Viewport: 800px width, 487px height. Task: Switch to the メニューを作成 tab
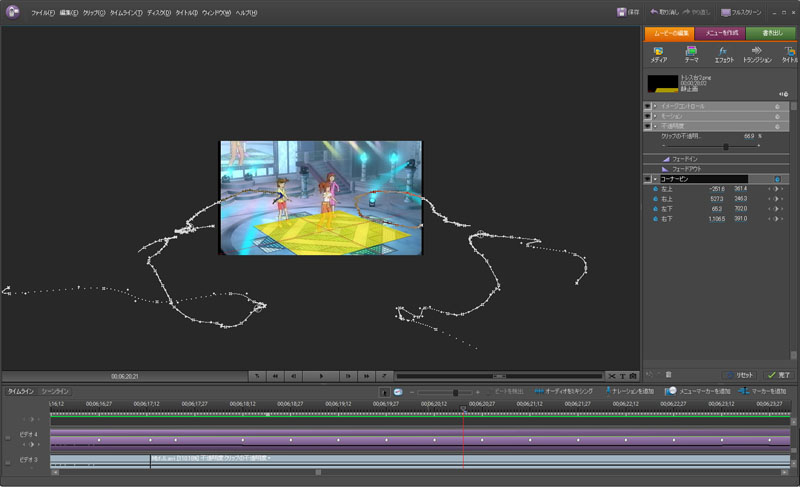coord(720,33)
